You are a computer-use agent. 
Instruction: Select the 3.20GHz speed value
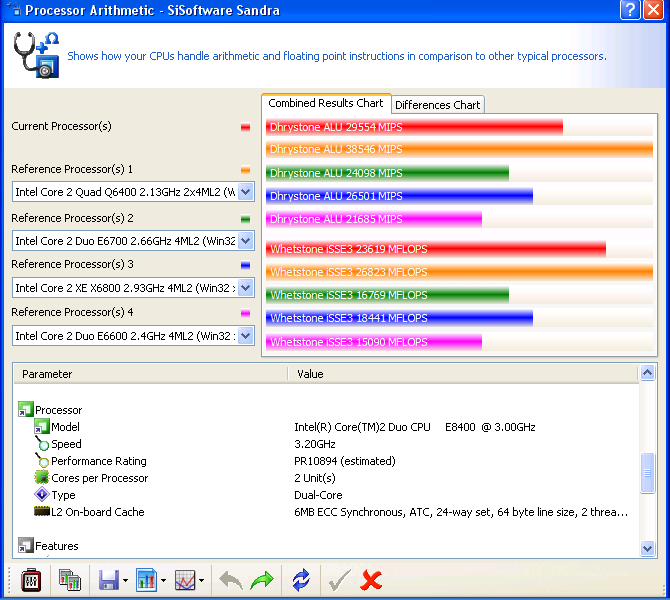coord(314,444)
